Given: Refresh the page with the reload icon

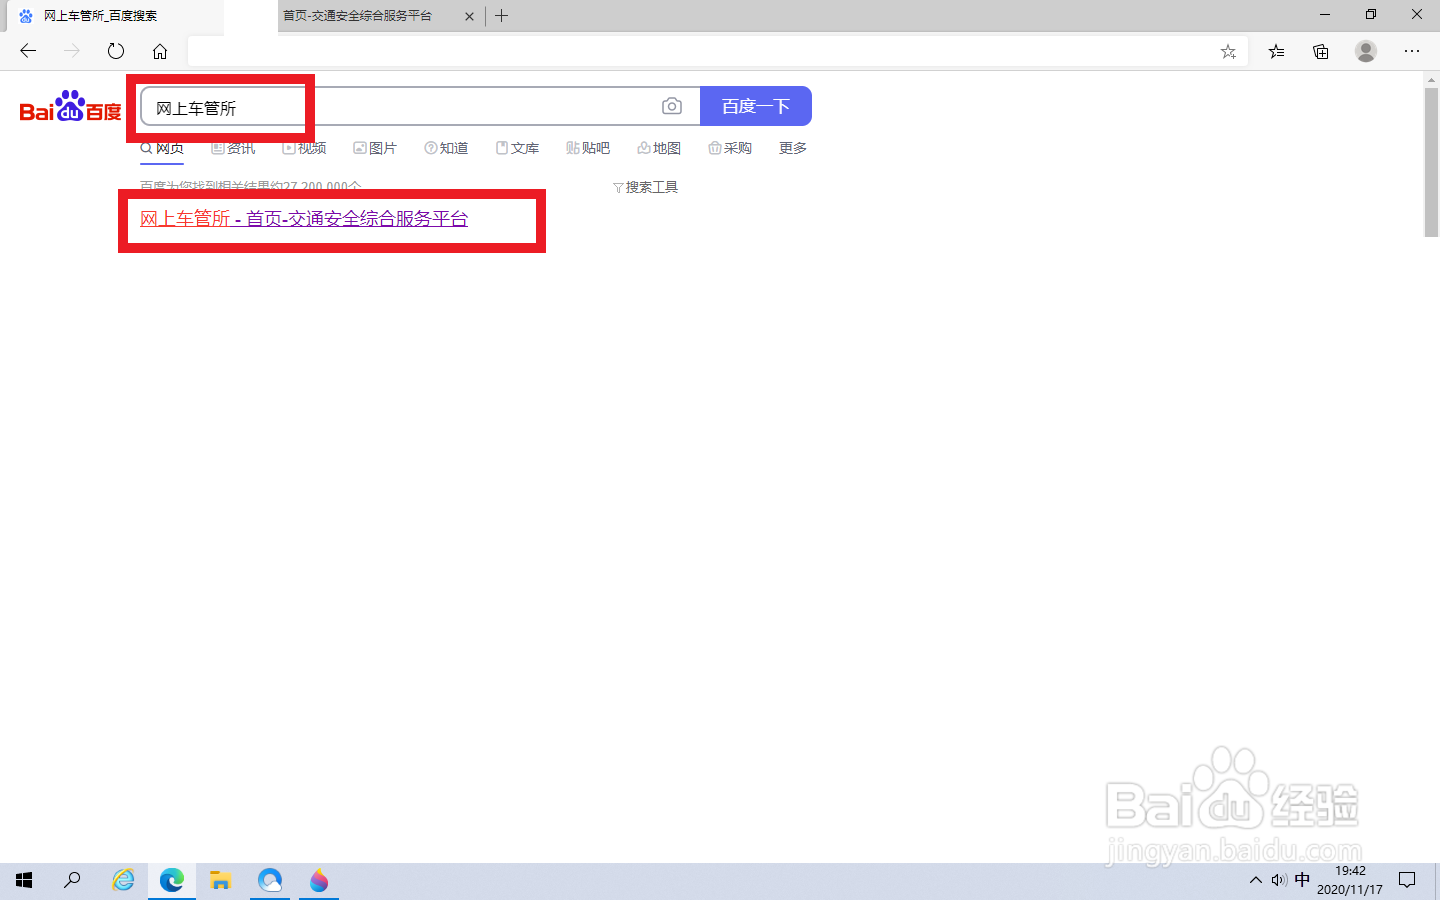Looking at the screenshot, I should tap(116, 51).
